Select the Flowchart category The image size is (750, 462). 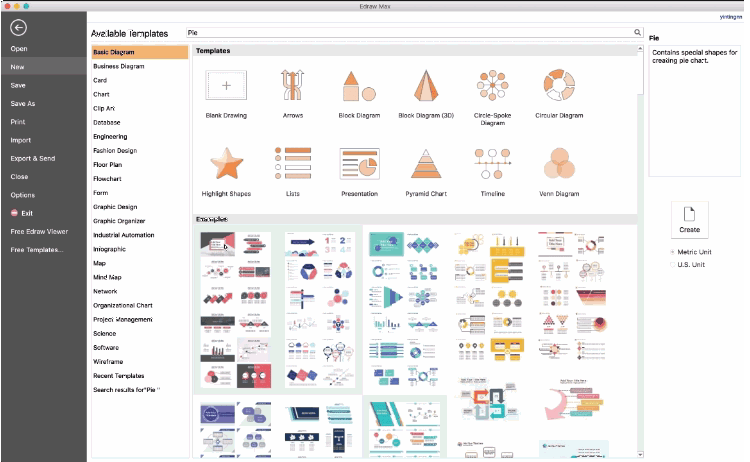point(107,179)
